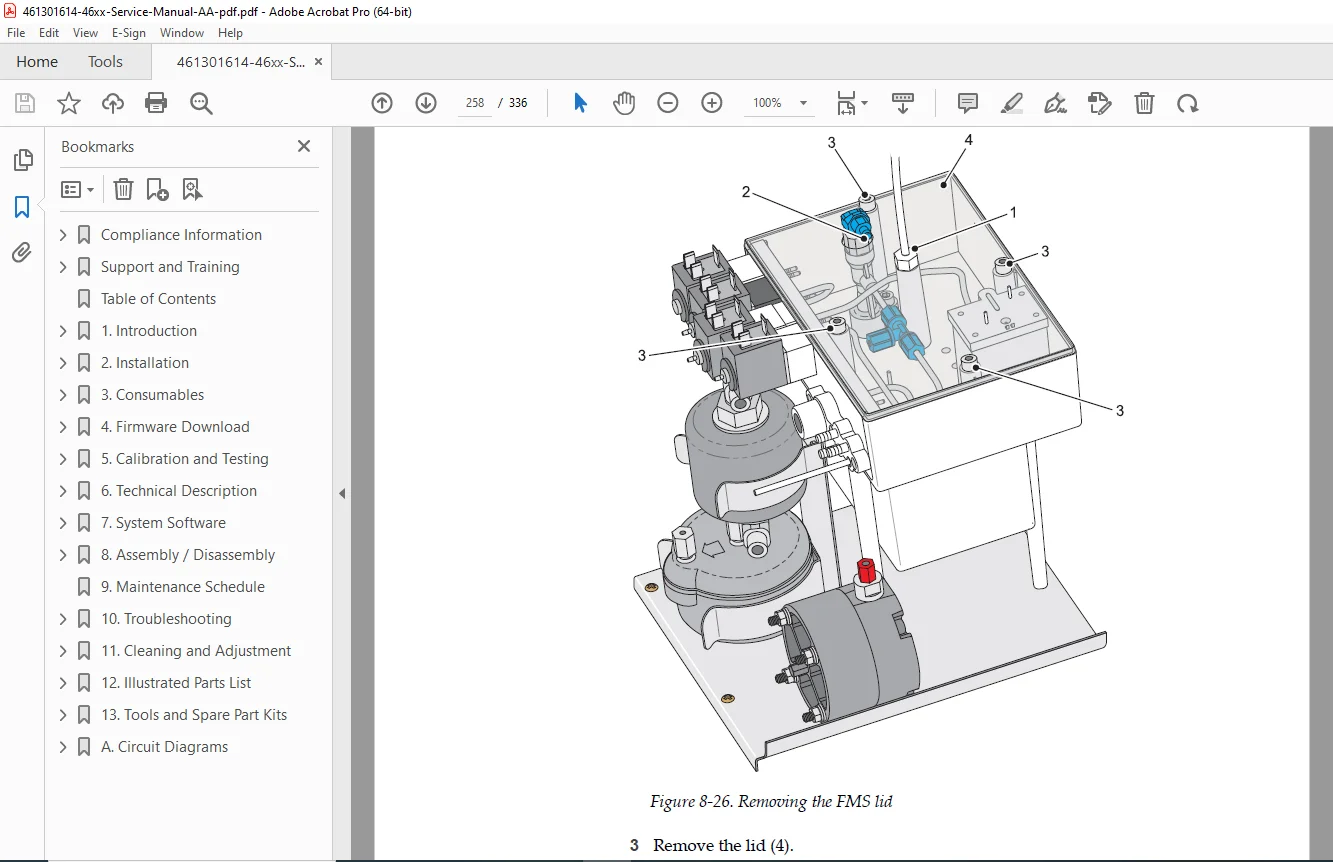Activate the hand pan tool
The height and width of the screenshot is (862, 1333).
click(624, 103)
